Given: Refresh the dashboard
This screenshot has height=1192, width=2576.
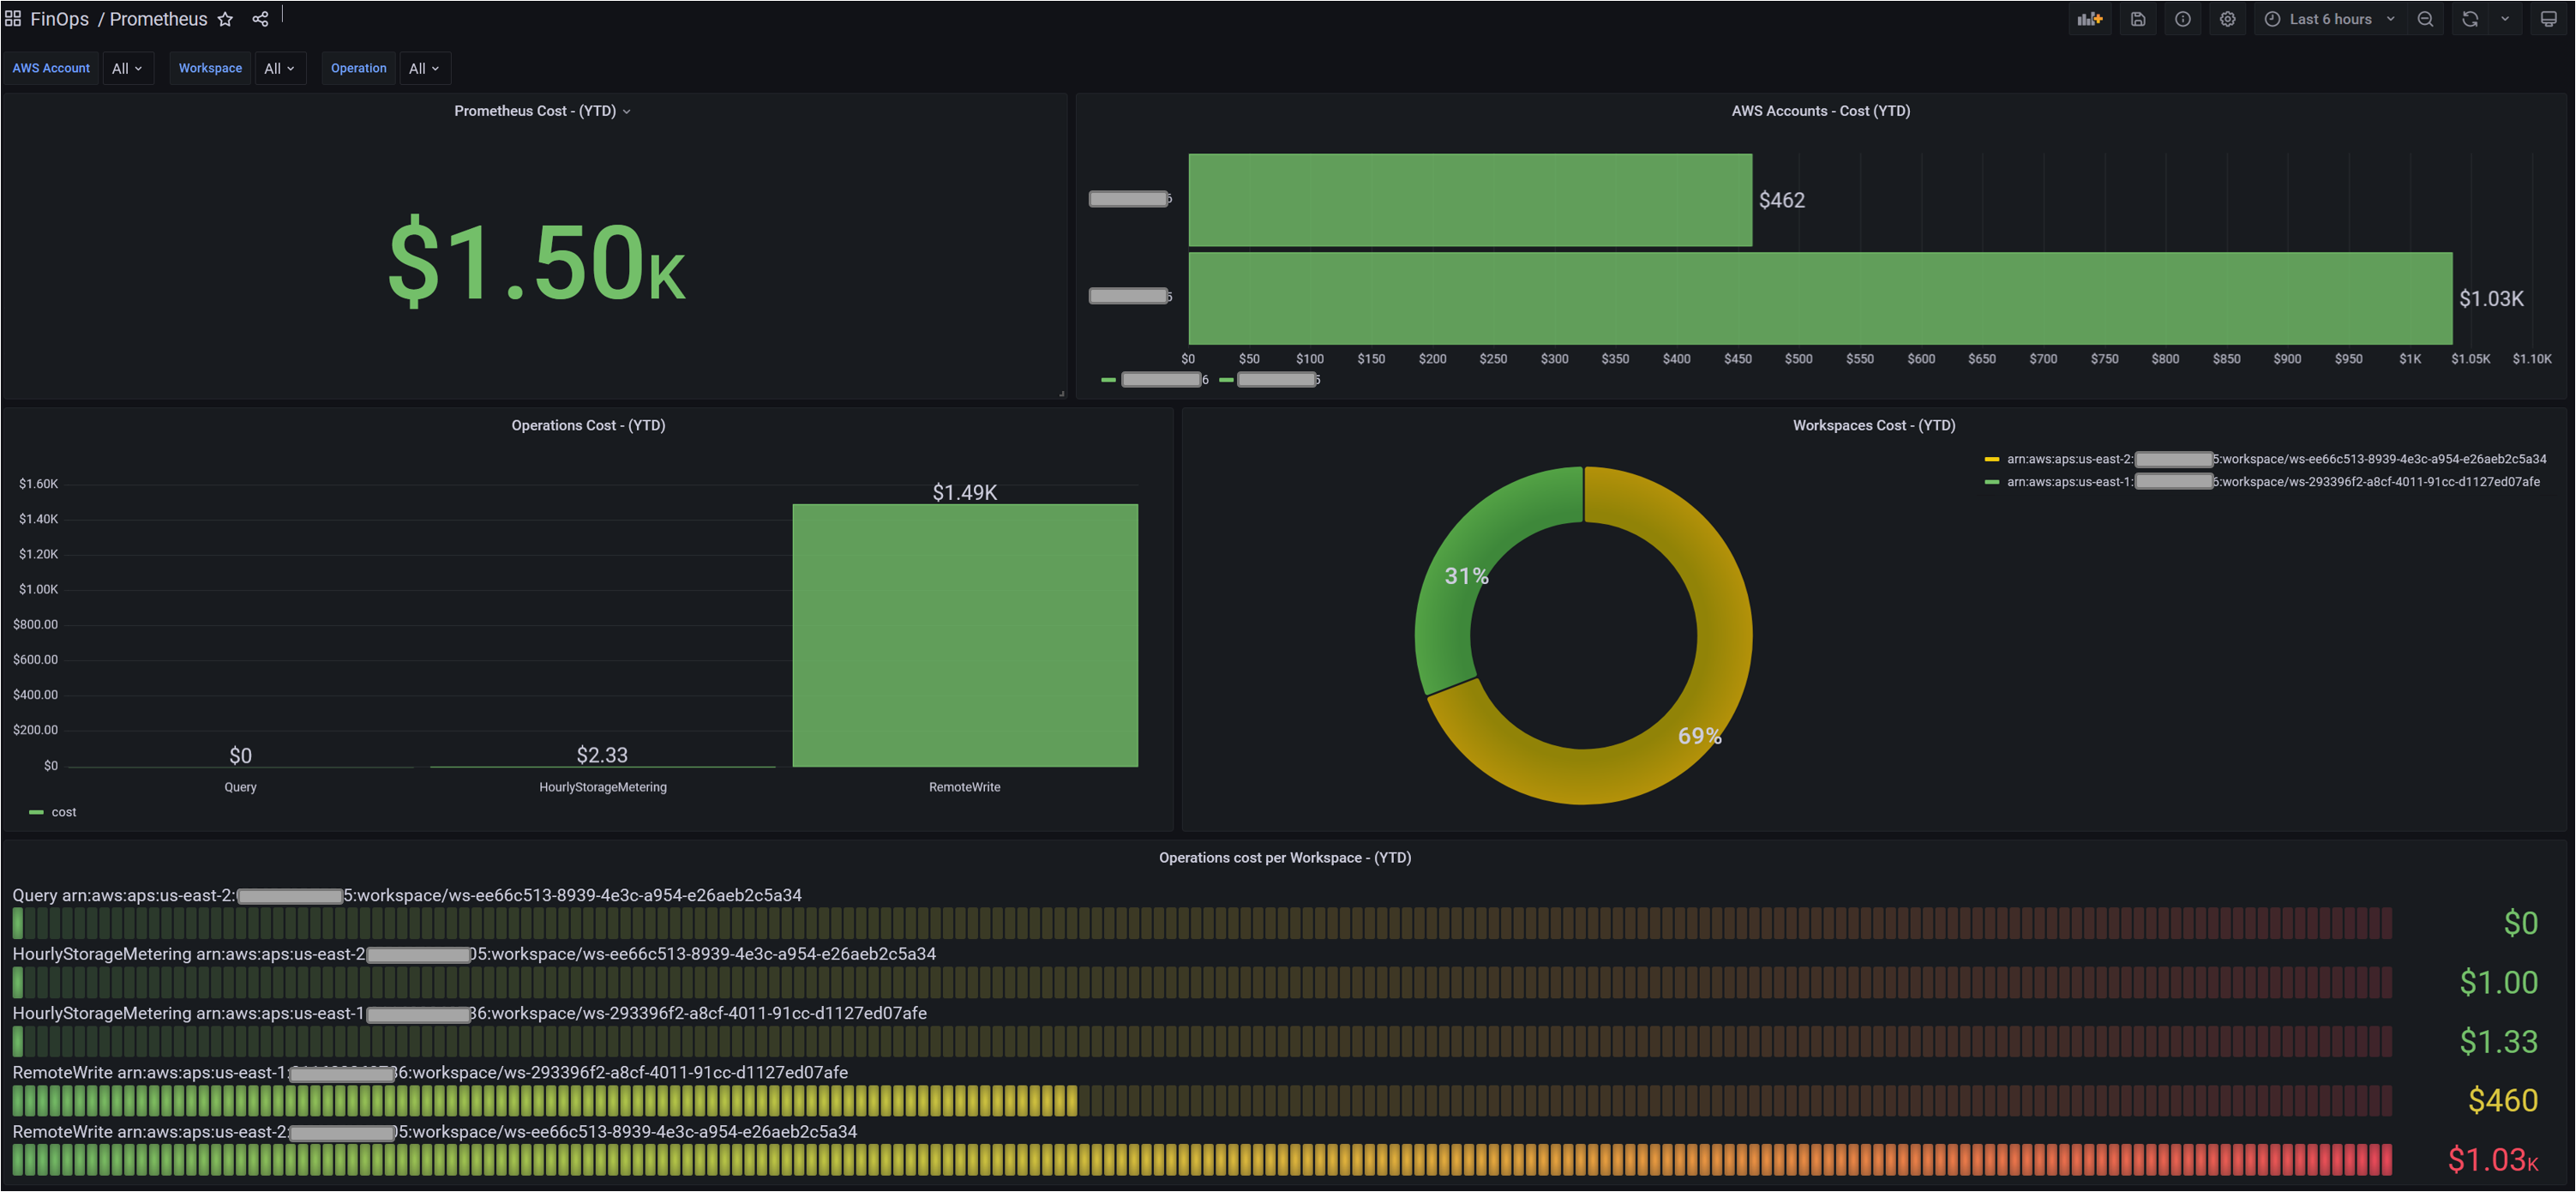Looking at the screenshot, I should [x=2470, y=19].
